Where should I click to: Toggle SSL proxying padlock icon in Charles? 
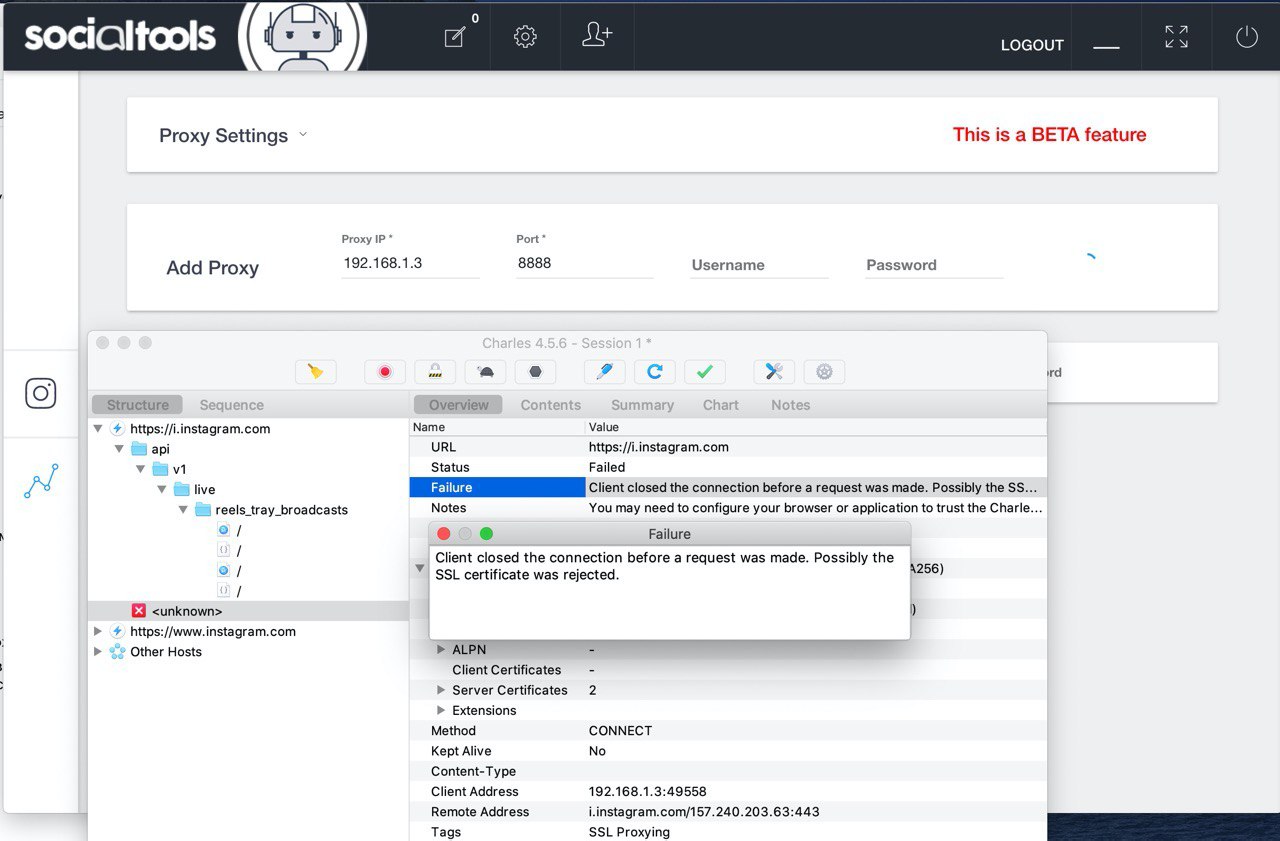tap(435, 372)
